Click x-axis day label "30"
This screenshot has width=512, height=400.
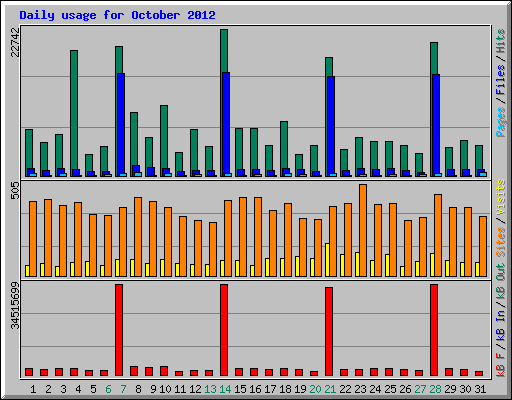coord(465,389)
